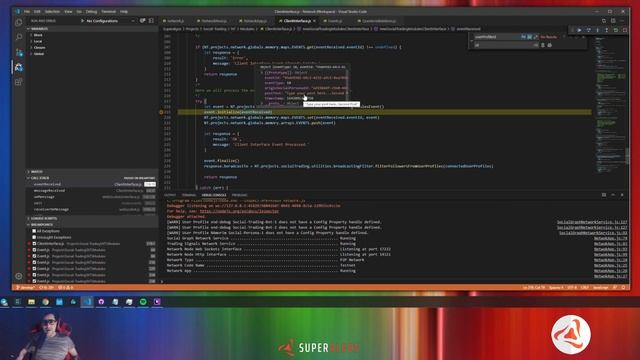Toggle Use Regular Expression in the find widget
This screenshot has width=640, height=360.
(536, 37)
